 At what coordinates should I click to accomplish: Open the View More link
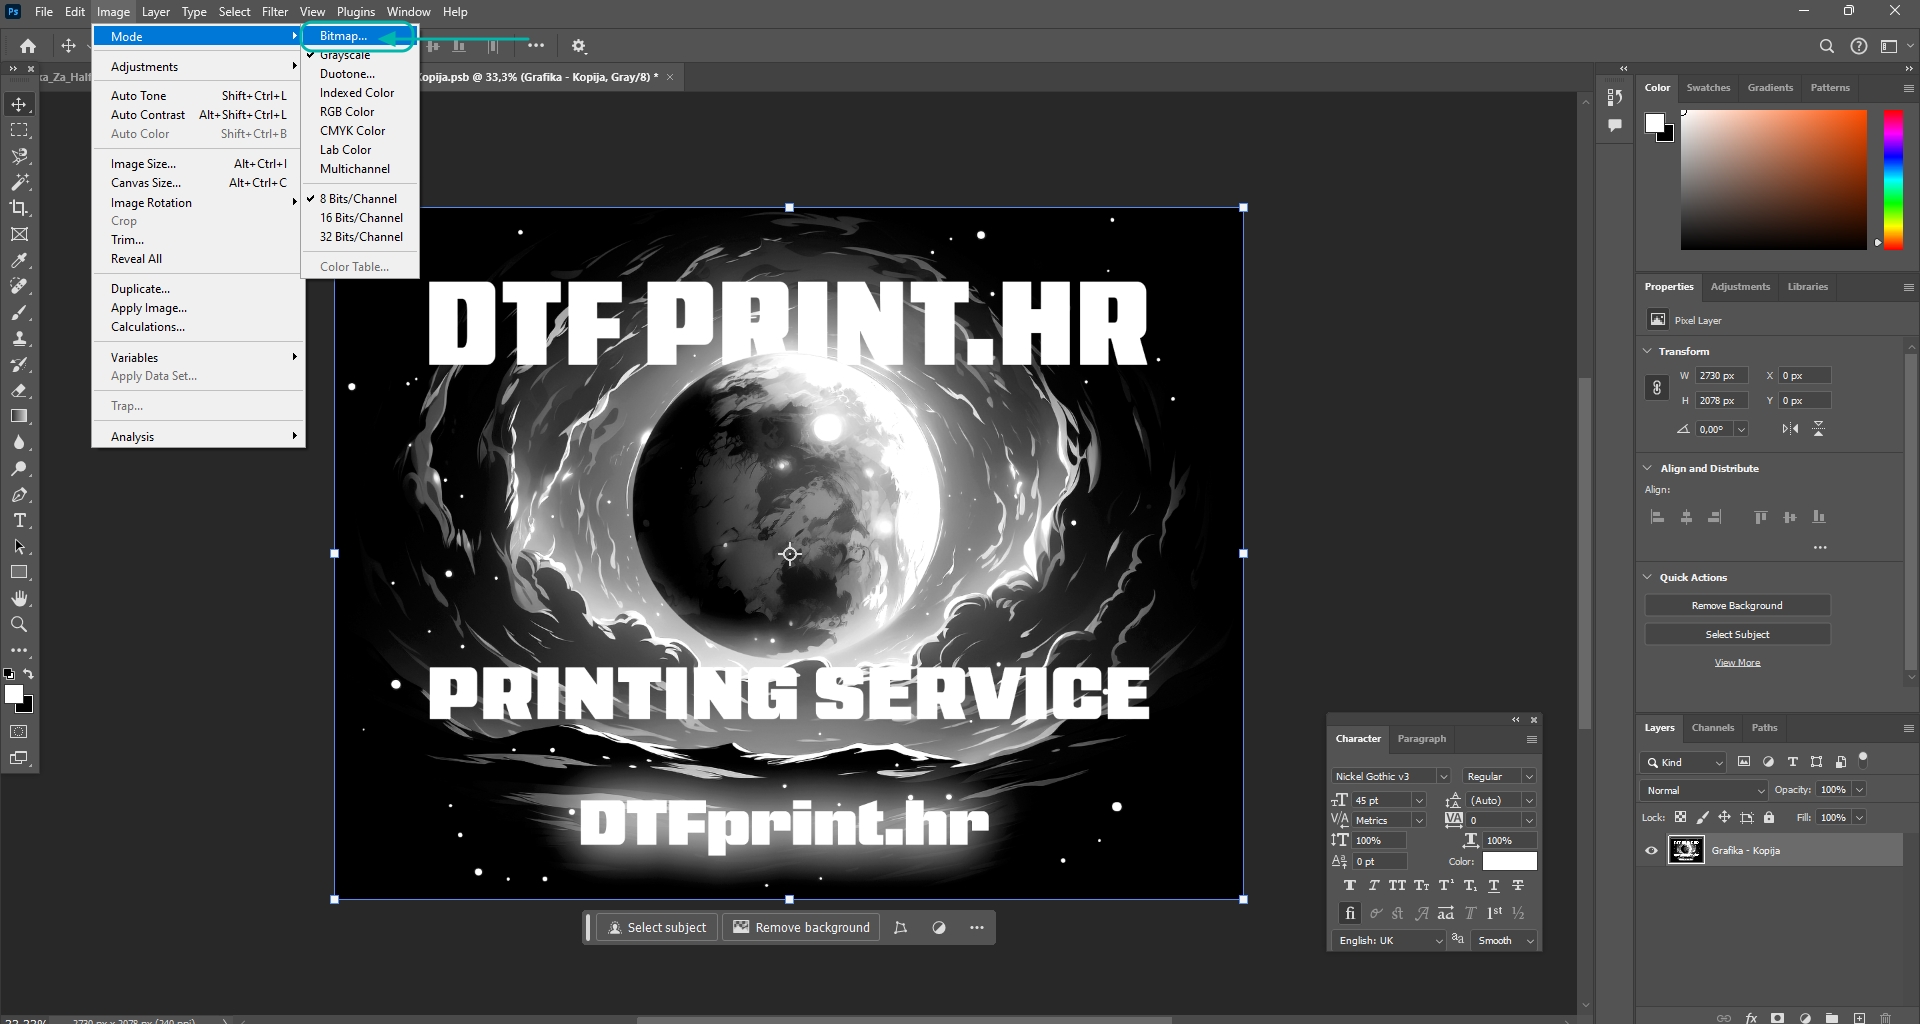[x=1737, y=663]
